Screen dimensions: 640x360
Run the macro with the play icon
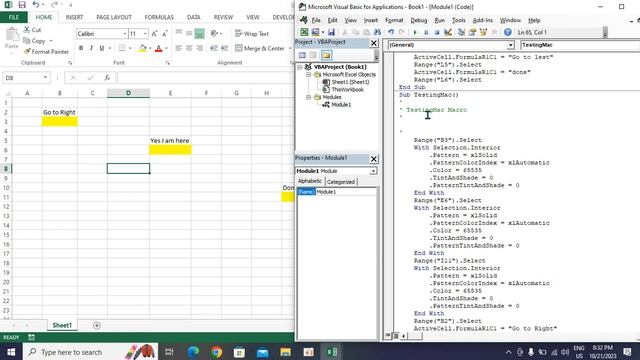[415, 32]
